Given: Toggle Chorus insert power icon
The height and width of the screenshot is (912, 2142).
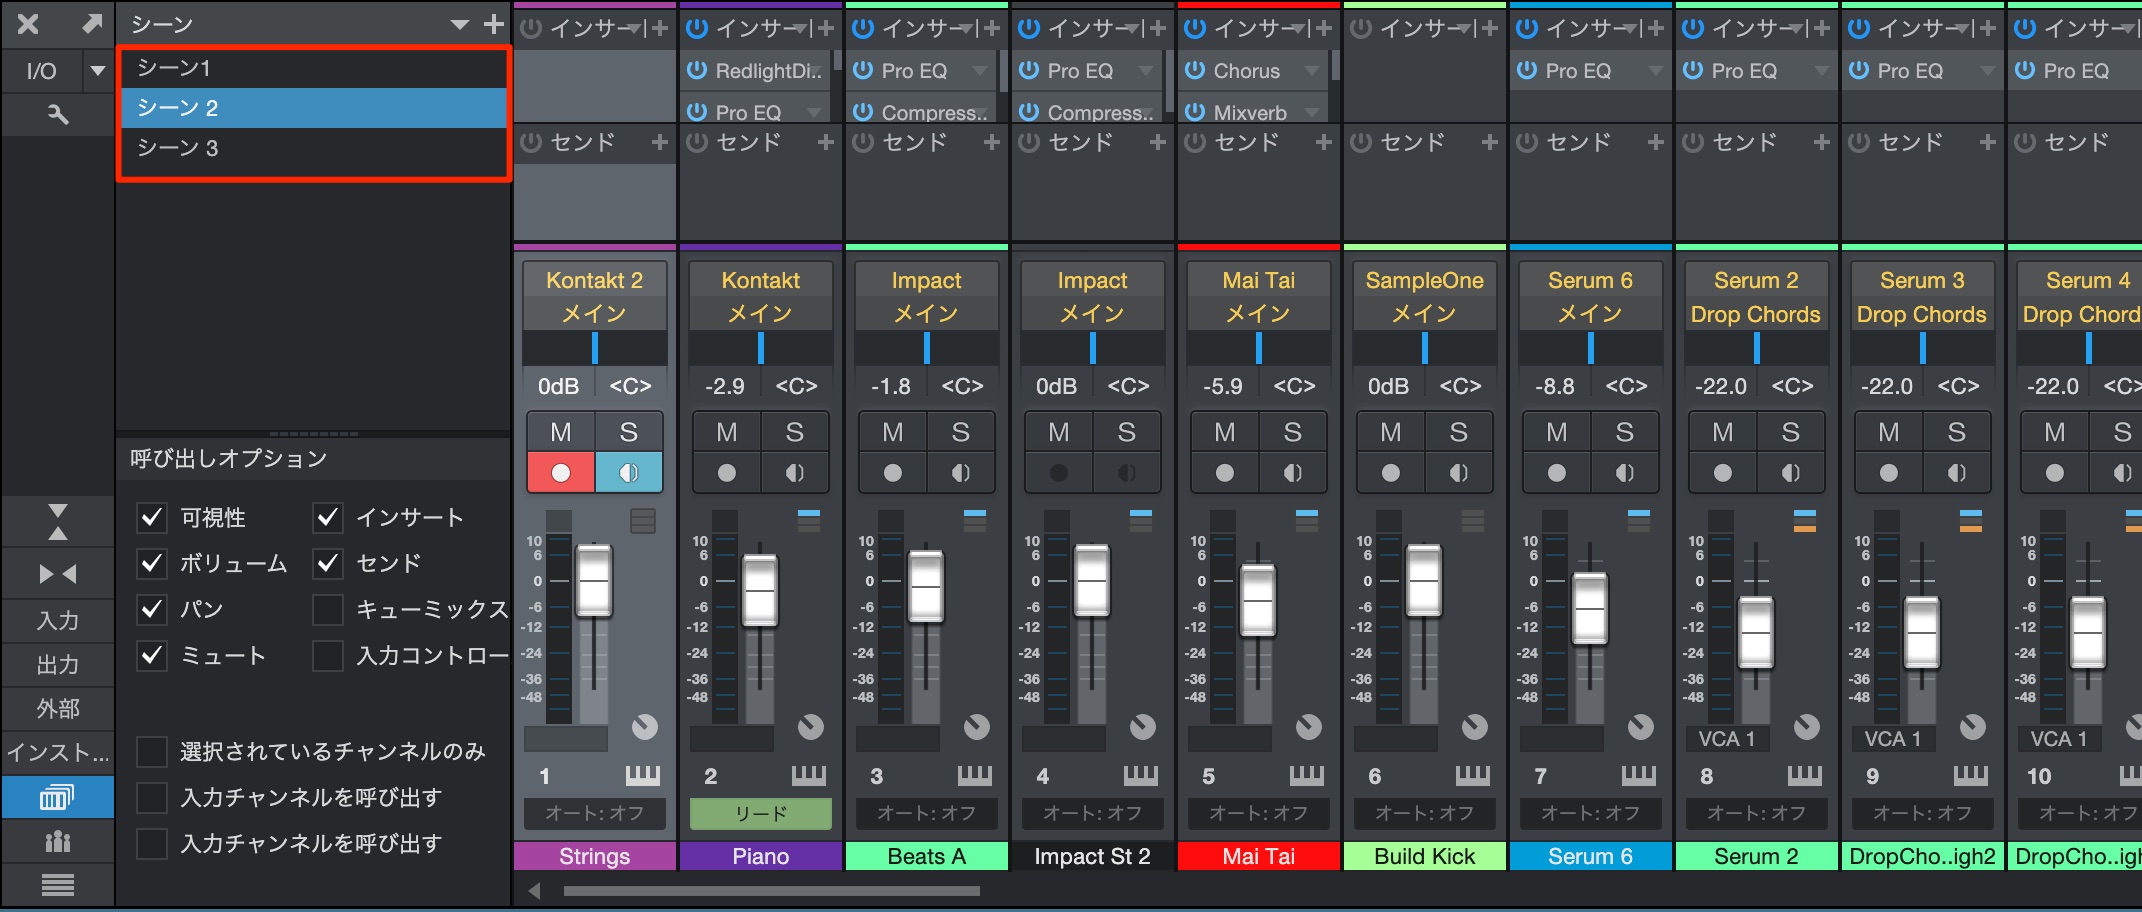Looking at the screenshot, I should (1195, 71).
